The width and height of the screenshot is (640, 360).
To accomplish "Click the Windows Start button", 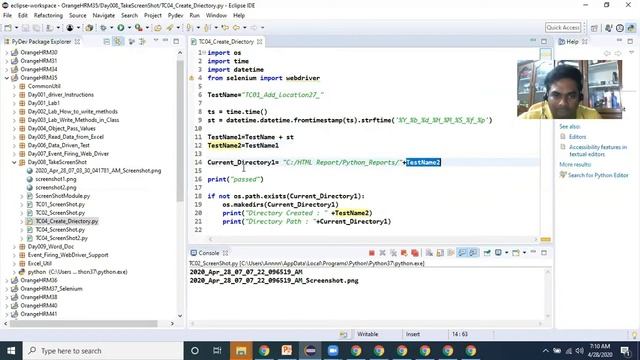I will pyautogui.click(x=11, y=351).
